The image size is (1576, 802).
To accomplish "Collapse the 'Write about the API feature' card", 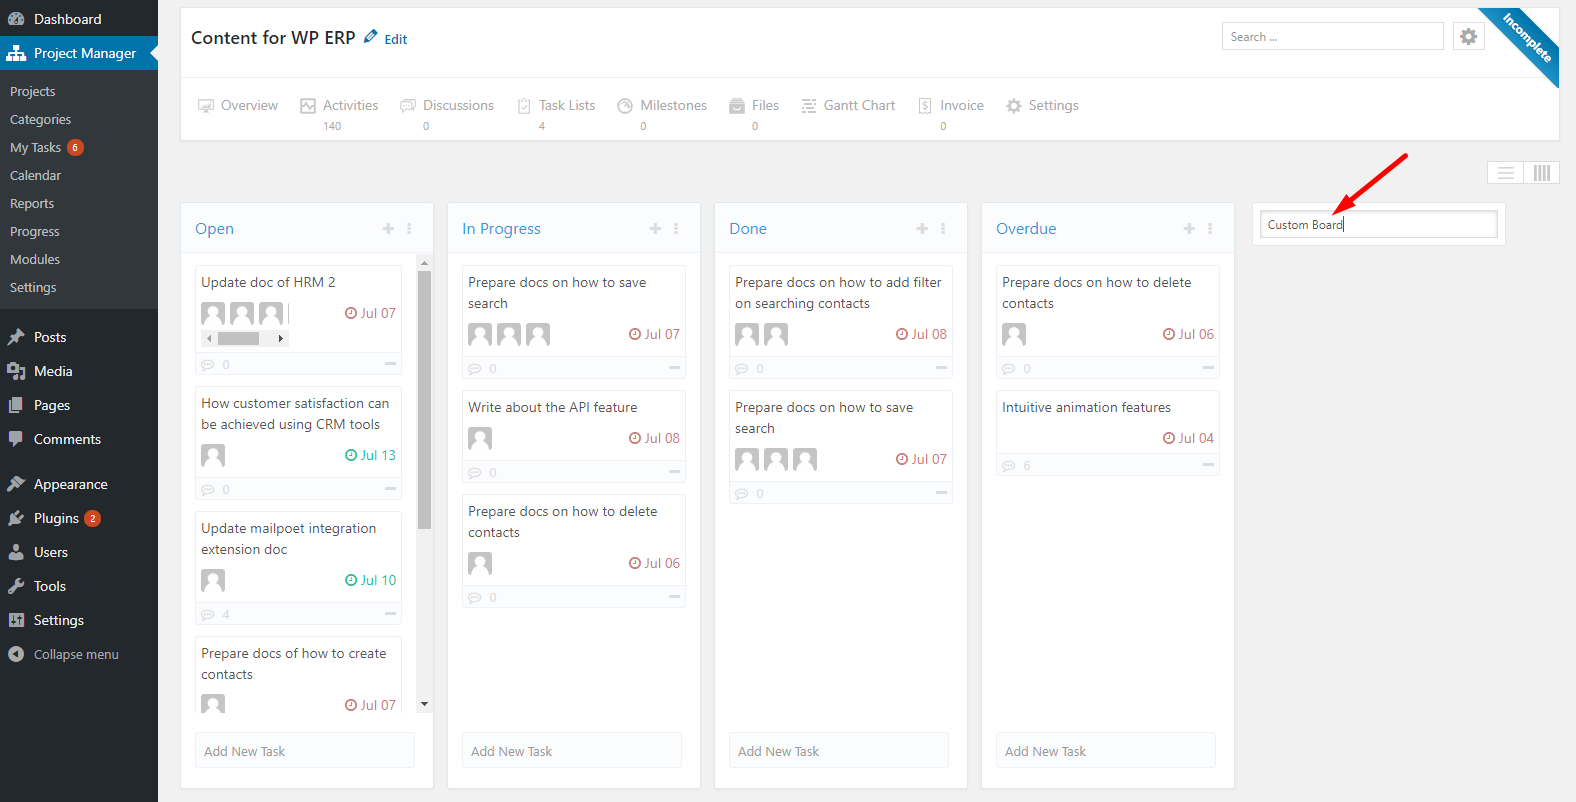I will [674, 472].
